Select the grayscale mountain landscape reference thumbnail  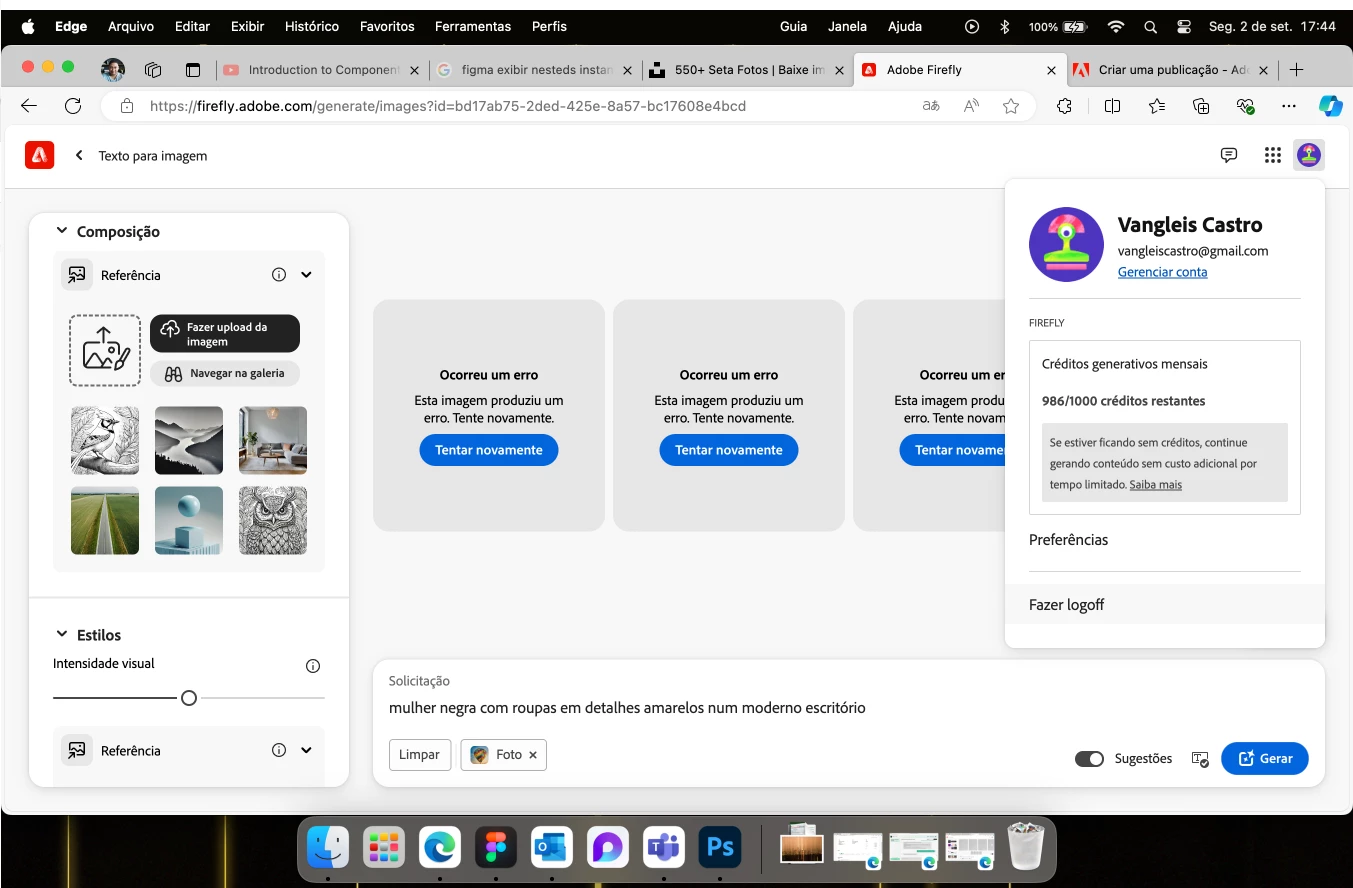click(189, 440)
